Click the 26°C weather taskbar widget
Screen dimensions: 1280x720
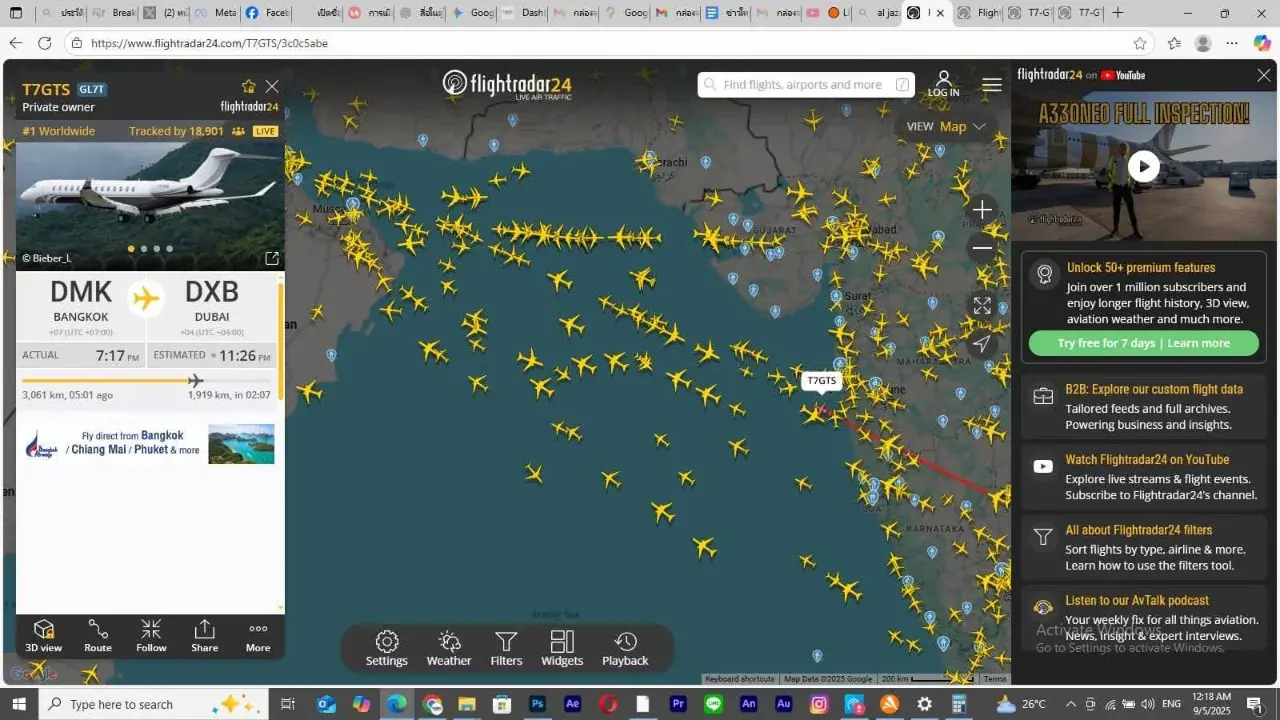pyautogui.click(x=1021, y=704)
